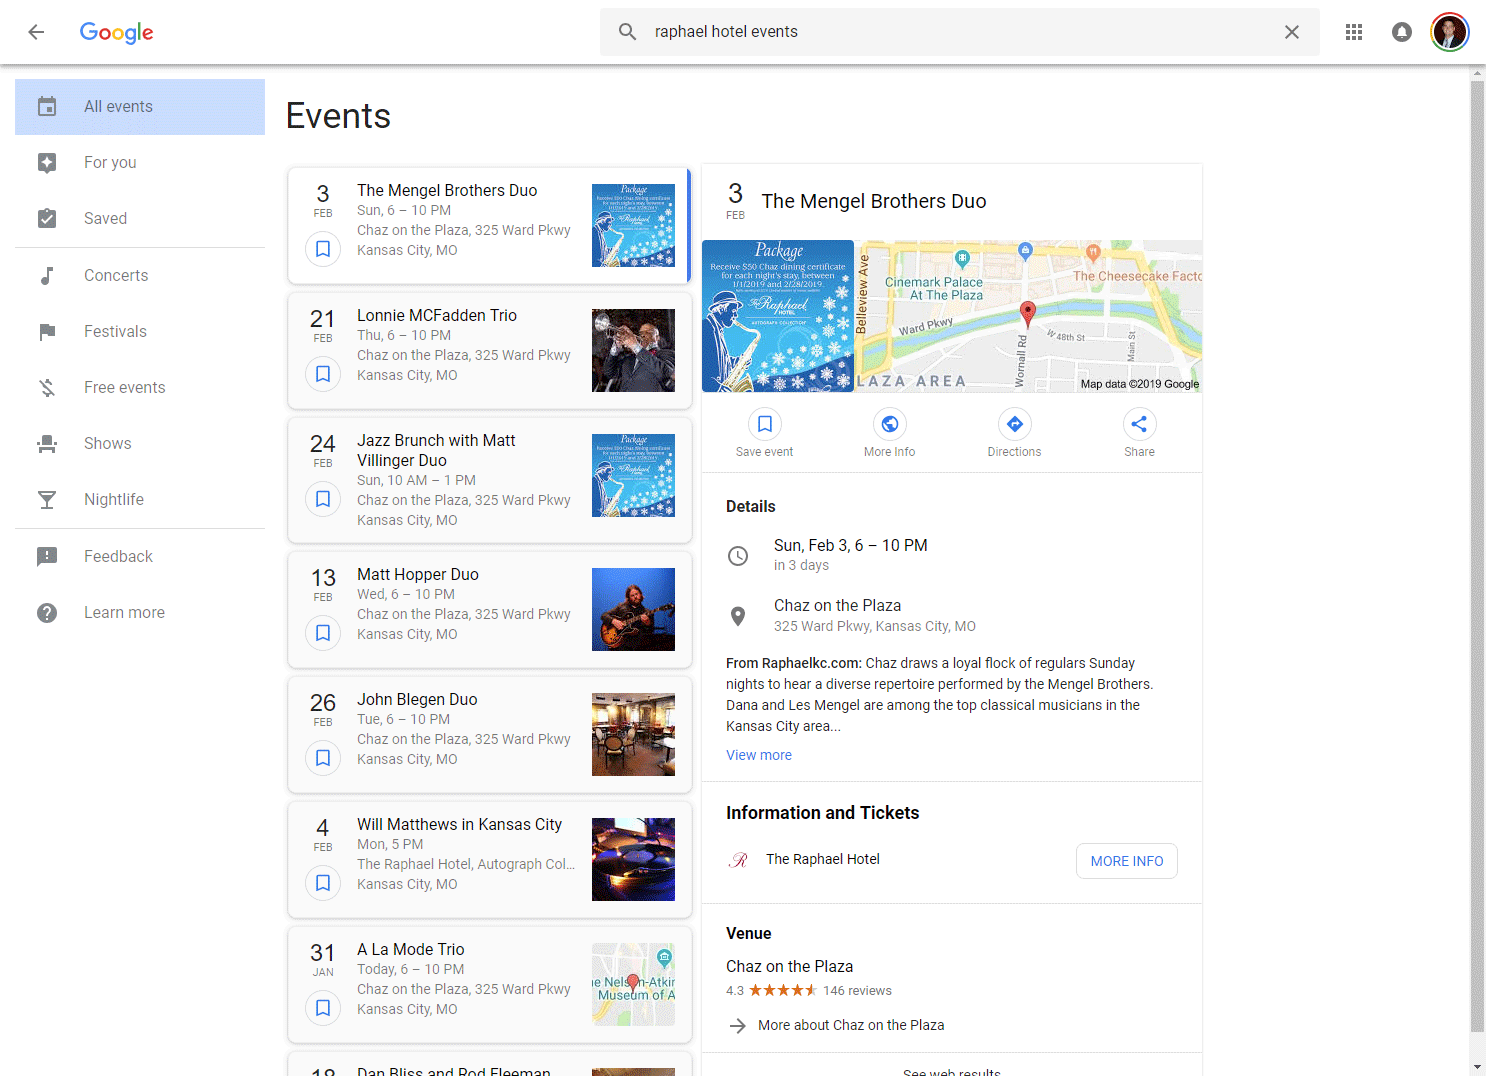The image size is (1486, 1080).
Task: Click location pin beside Chaz on the Plaza
Action: pos(738,616)
